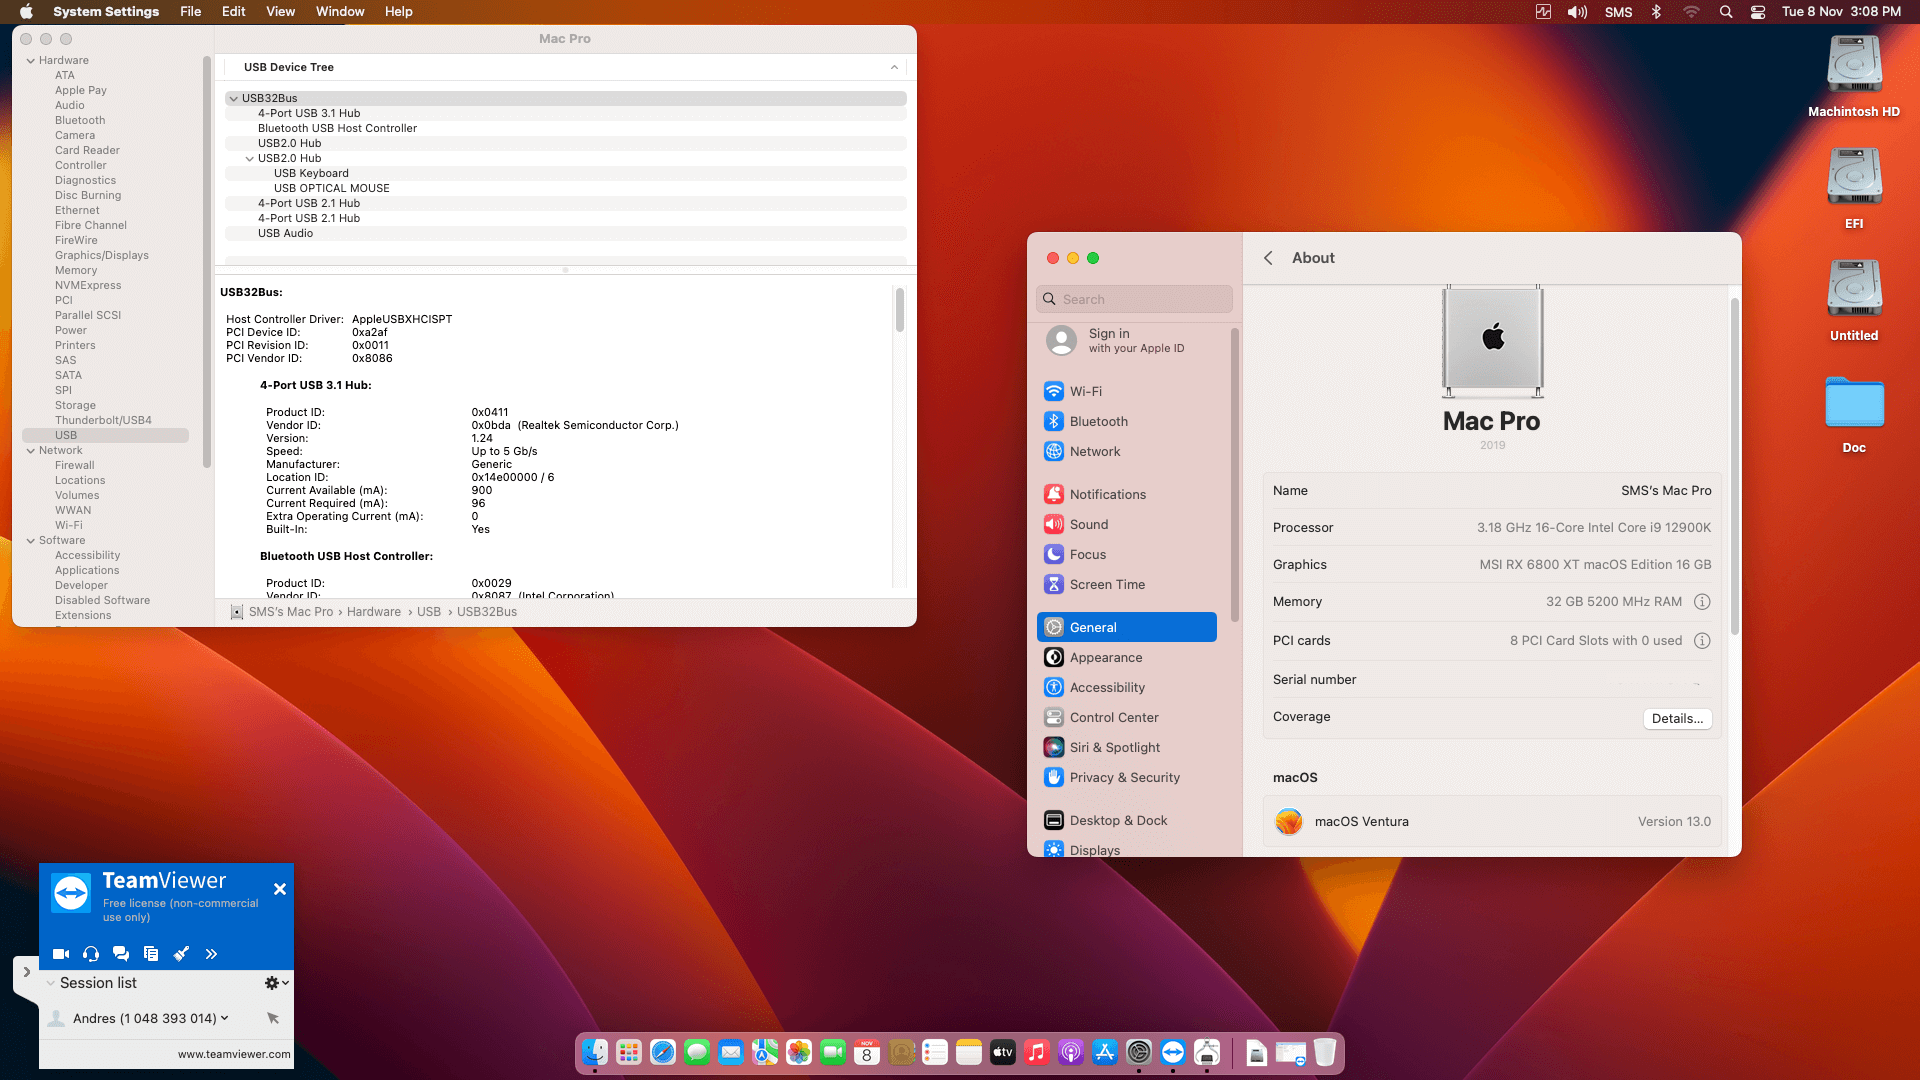The image size is (1920, 1080).
Task: Open the Help menu
Action: click(398, 12)
